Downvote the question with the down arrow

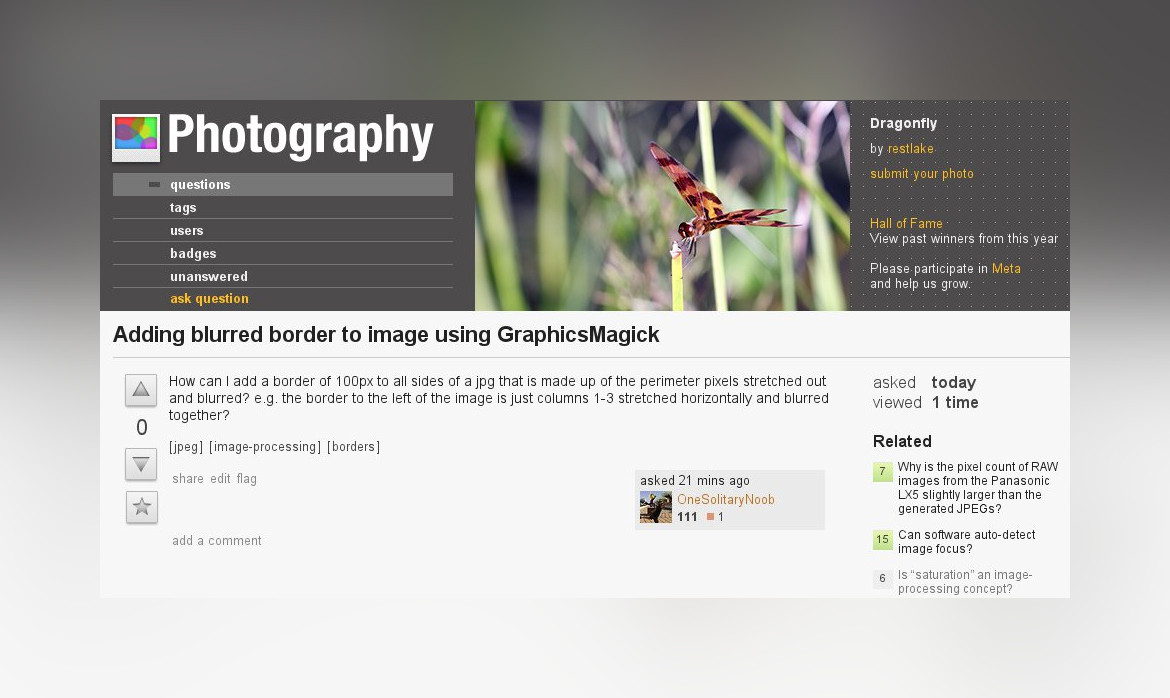click(140, 464)
